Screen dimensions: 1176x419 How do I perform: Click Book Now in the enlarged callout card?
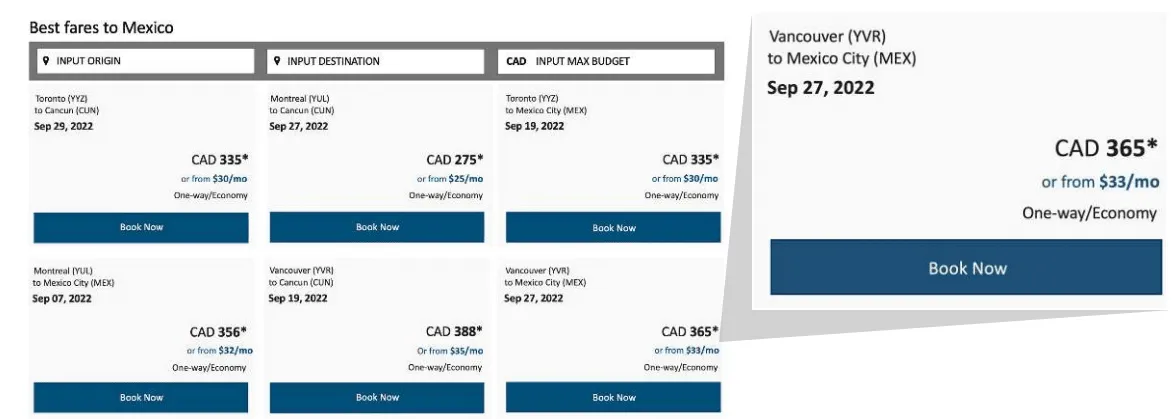pyautogui.click(x=967, y=268)
